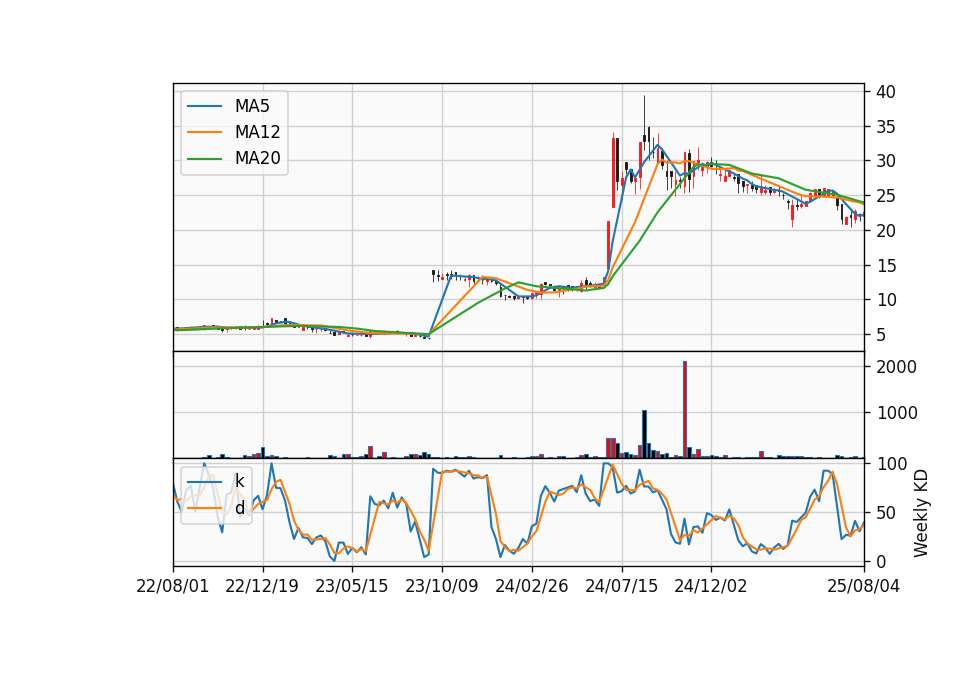Click the dark volume bar reaching 1000
The height and width of the screenshot is (690, 960).
click(x=644, y=434)
